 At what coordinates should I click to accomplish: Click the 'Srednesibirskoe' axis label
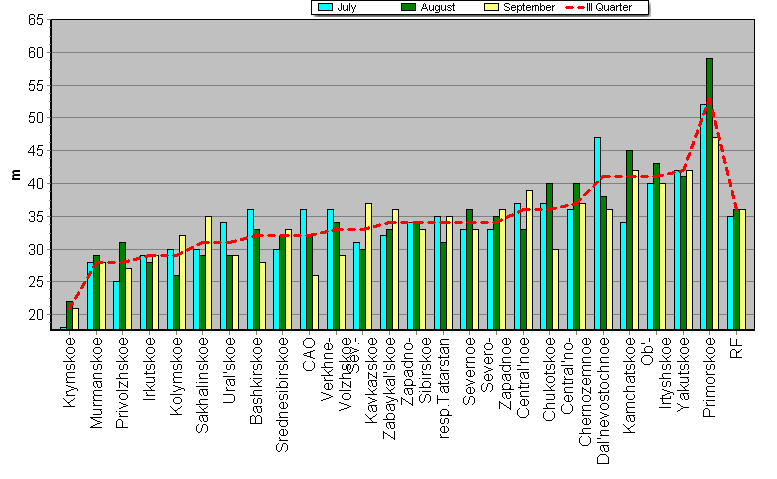coord(282,394)
